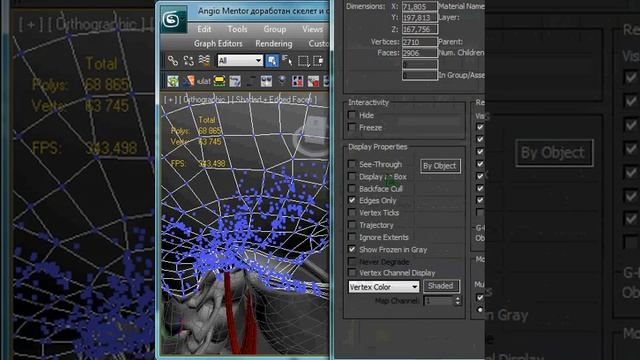Click the checkered icon with red X
The width and height of the screenshot is (640, 360).
point(297,81)
